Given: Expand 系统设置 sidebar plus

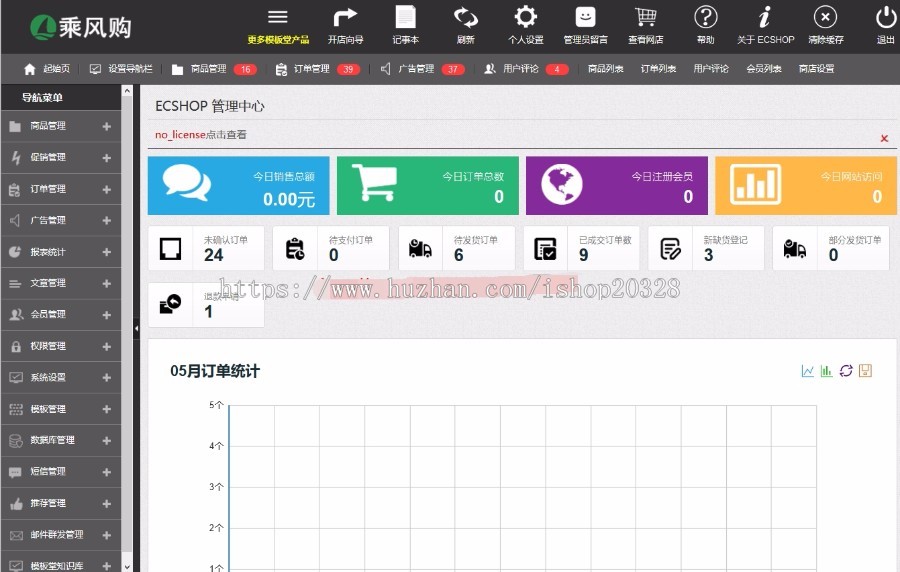Looking at the screenshot, I should 107,378.
